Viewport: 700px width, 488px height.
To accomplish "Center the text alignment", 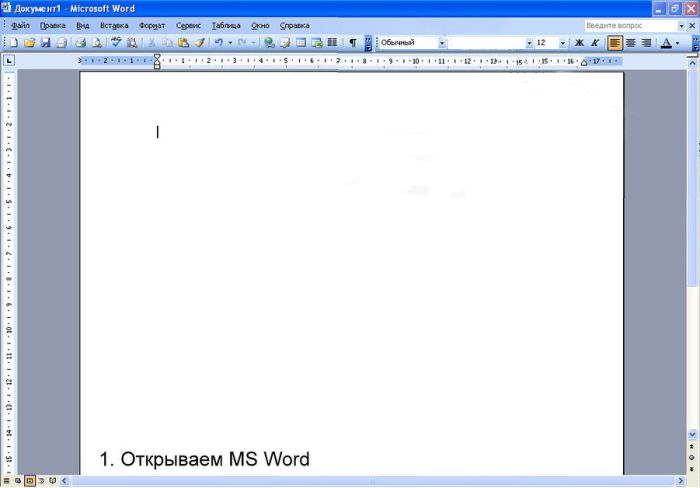I will [x=631, y=43].
